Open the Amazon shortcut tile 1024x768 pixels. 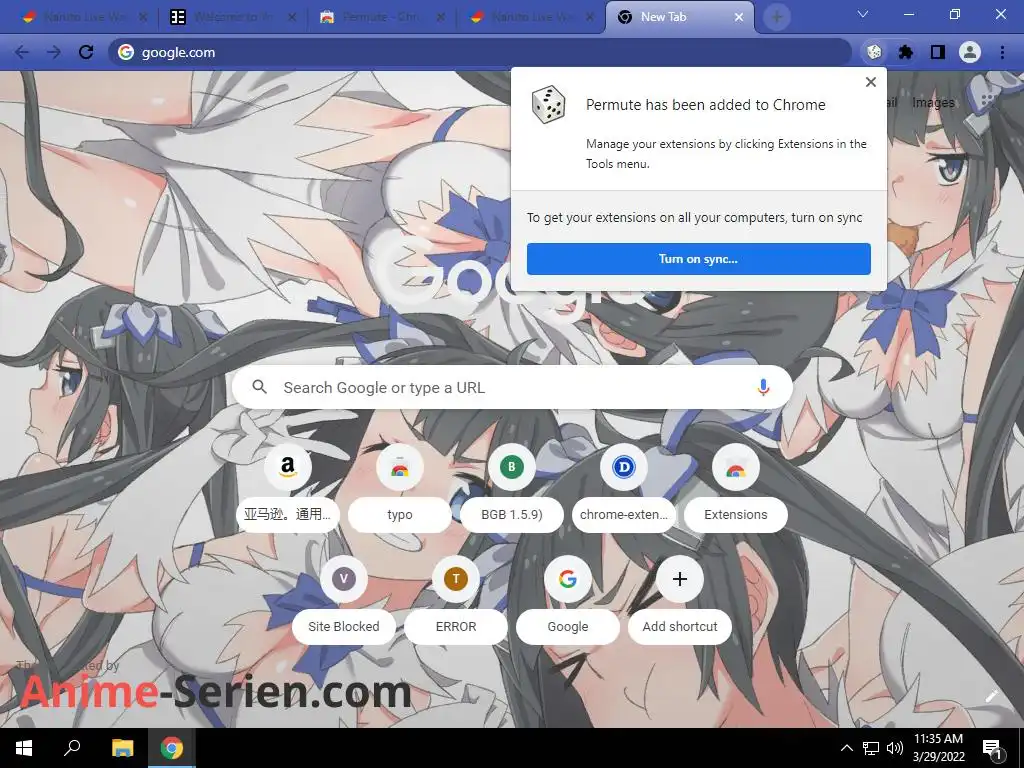click(287, 487)
